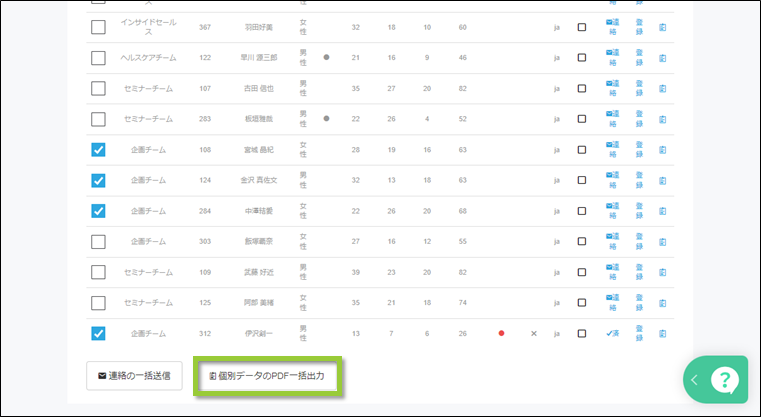The height and width of the screenshot is (417, 761).
Task: Check the left checkbox for 飯塚義宗
Action: [x=98, y=241]
